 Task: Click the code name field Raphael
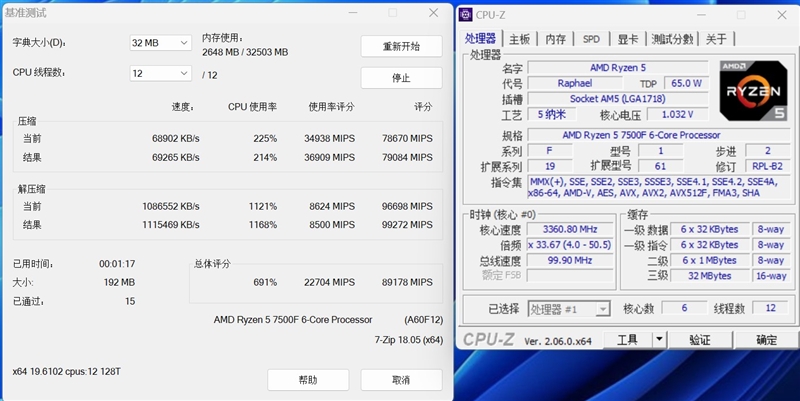pyautogui.click(x=575, y=83)
